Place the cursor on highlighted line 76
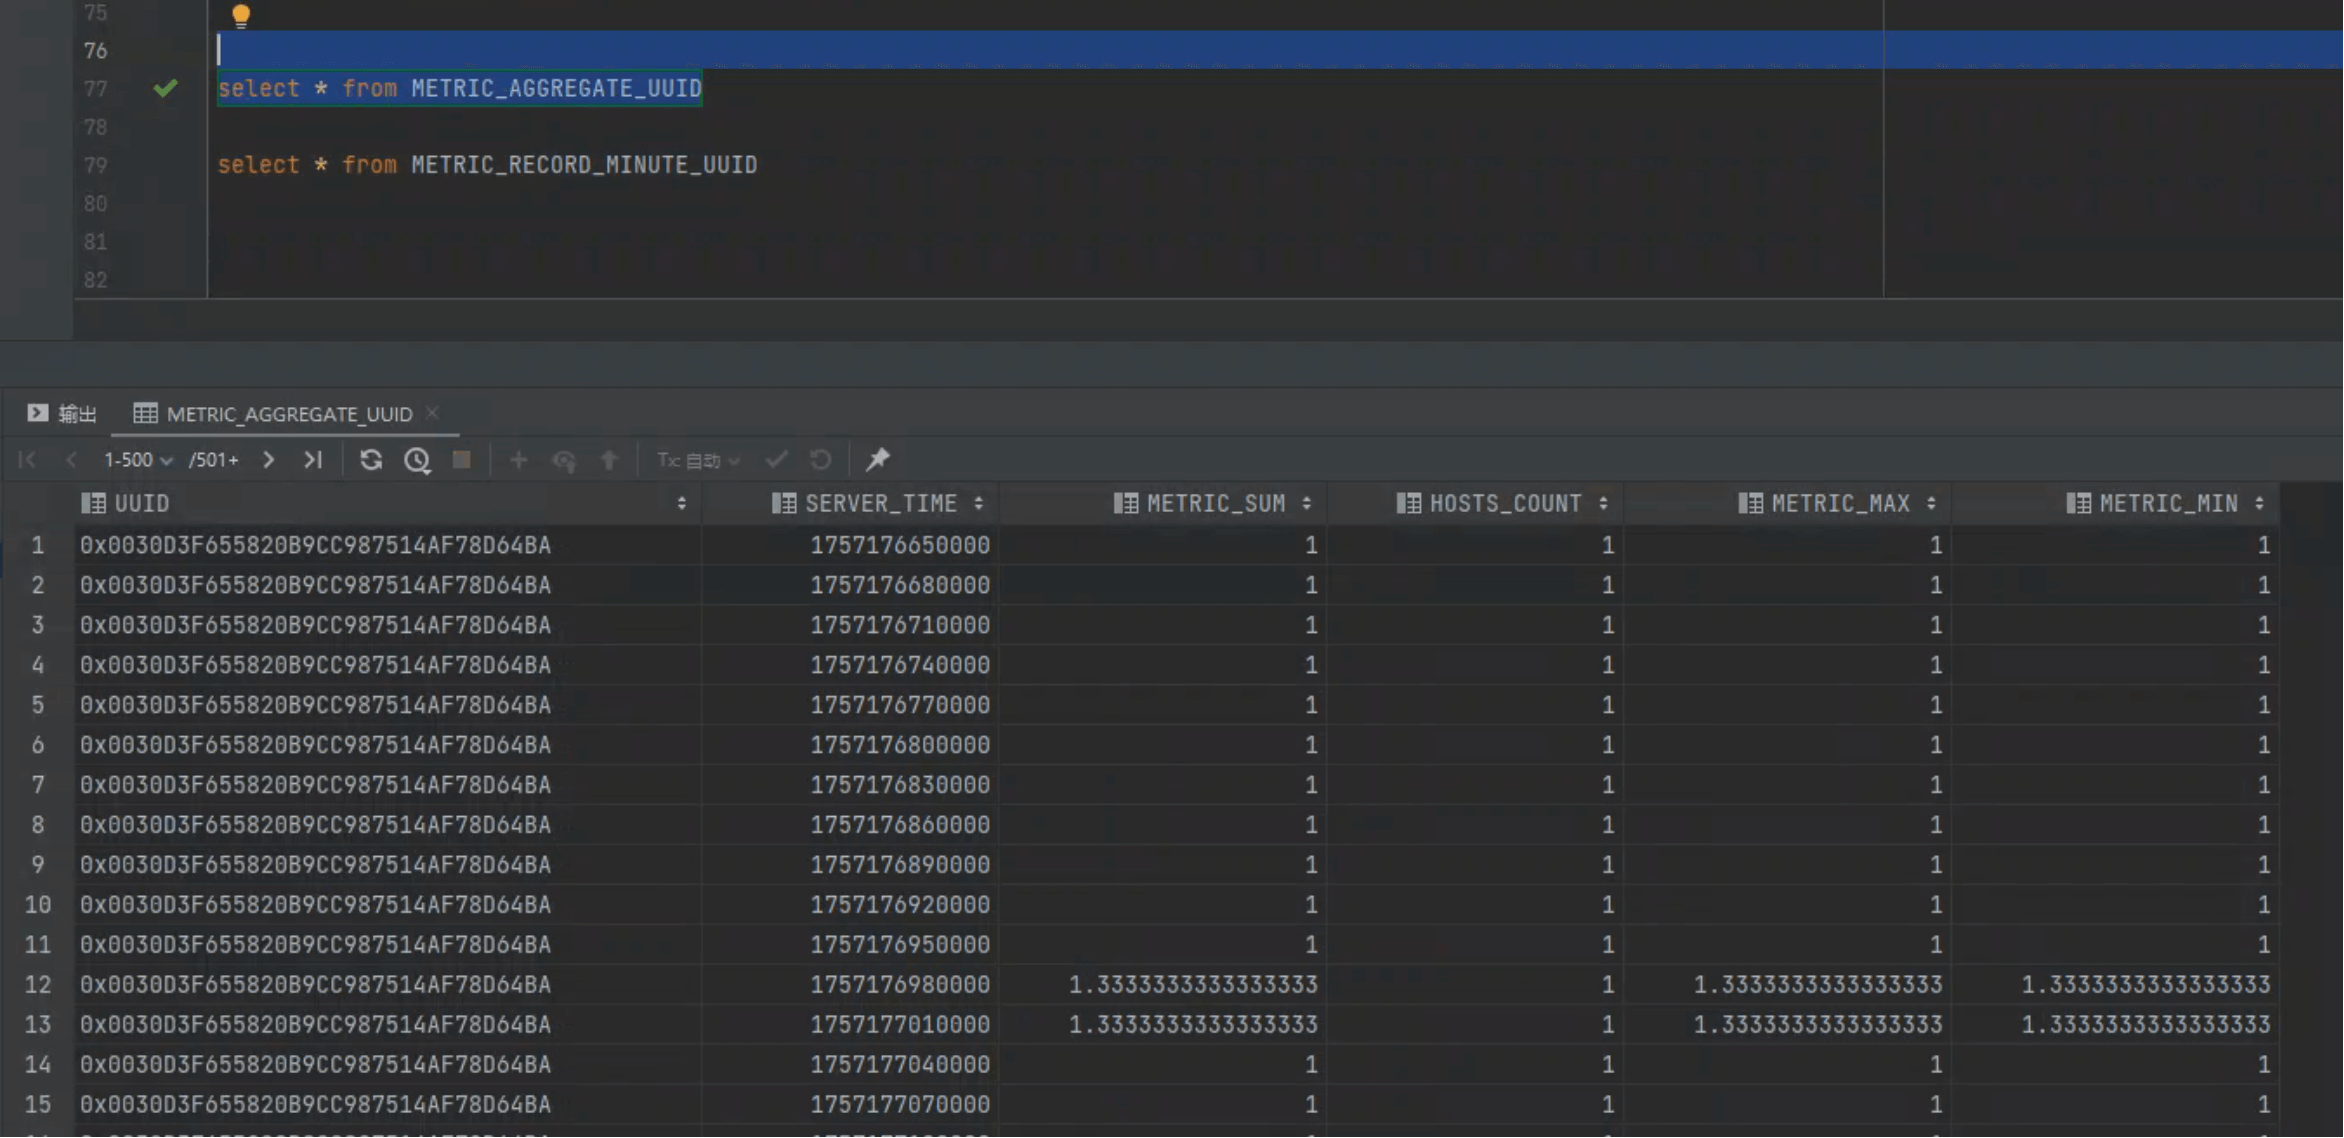 pos(1280,50)
